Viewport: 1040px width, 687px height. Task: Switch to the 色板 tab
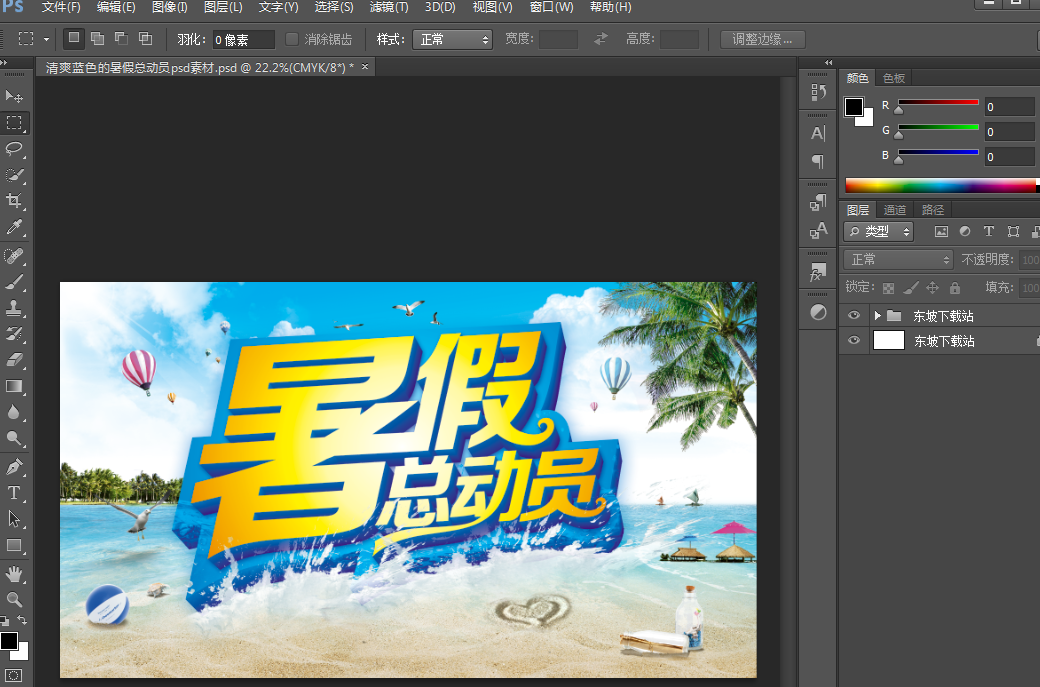tap(894, 78)
